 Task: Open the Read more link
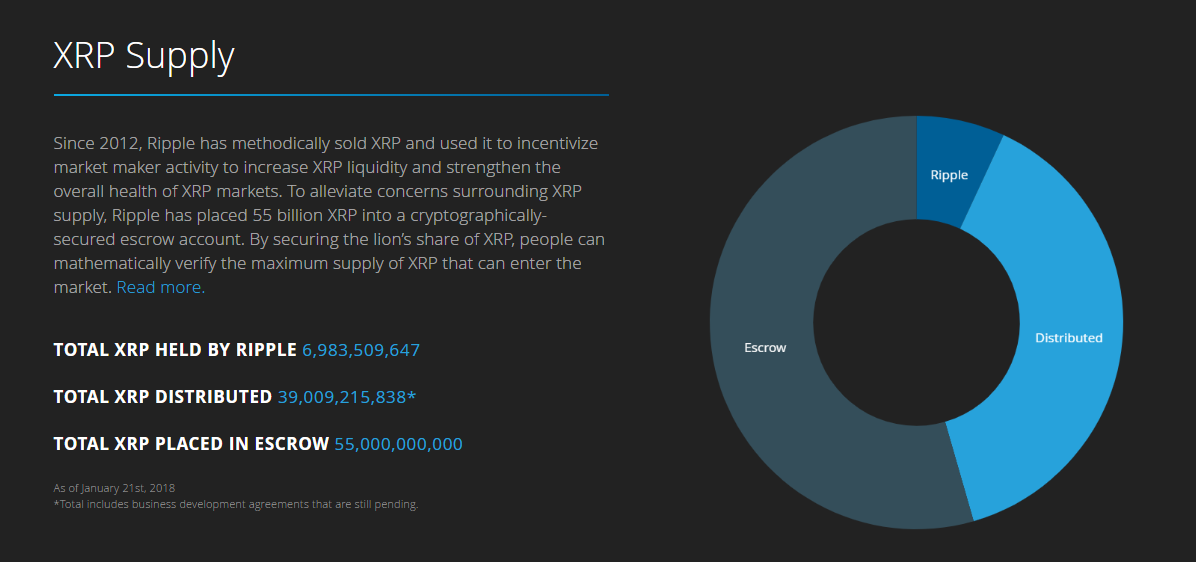(x=160, y=287)
